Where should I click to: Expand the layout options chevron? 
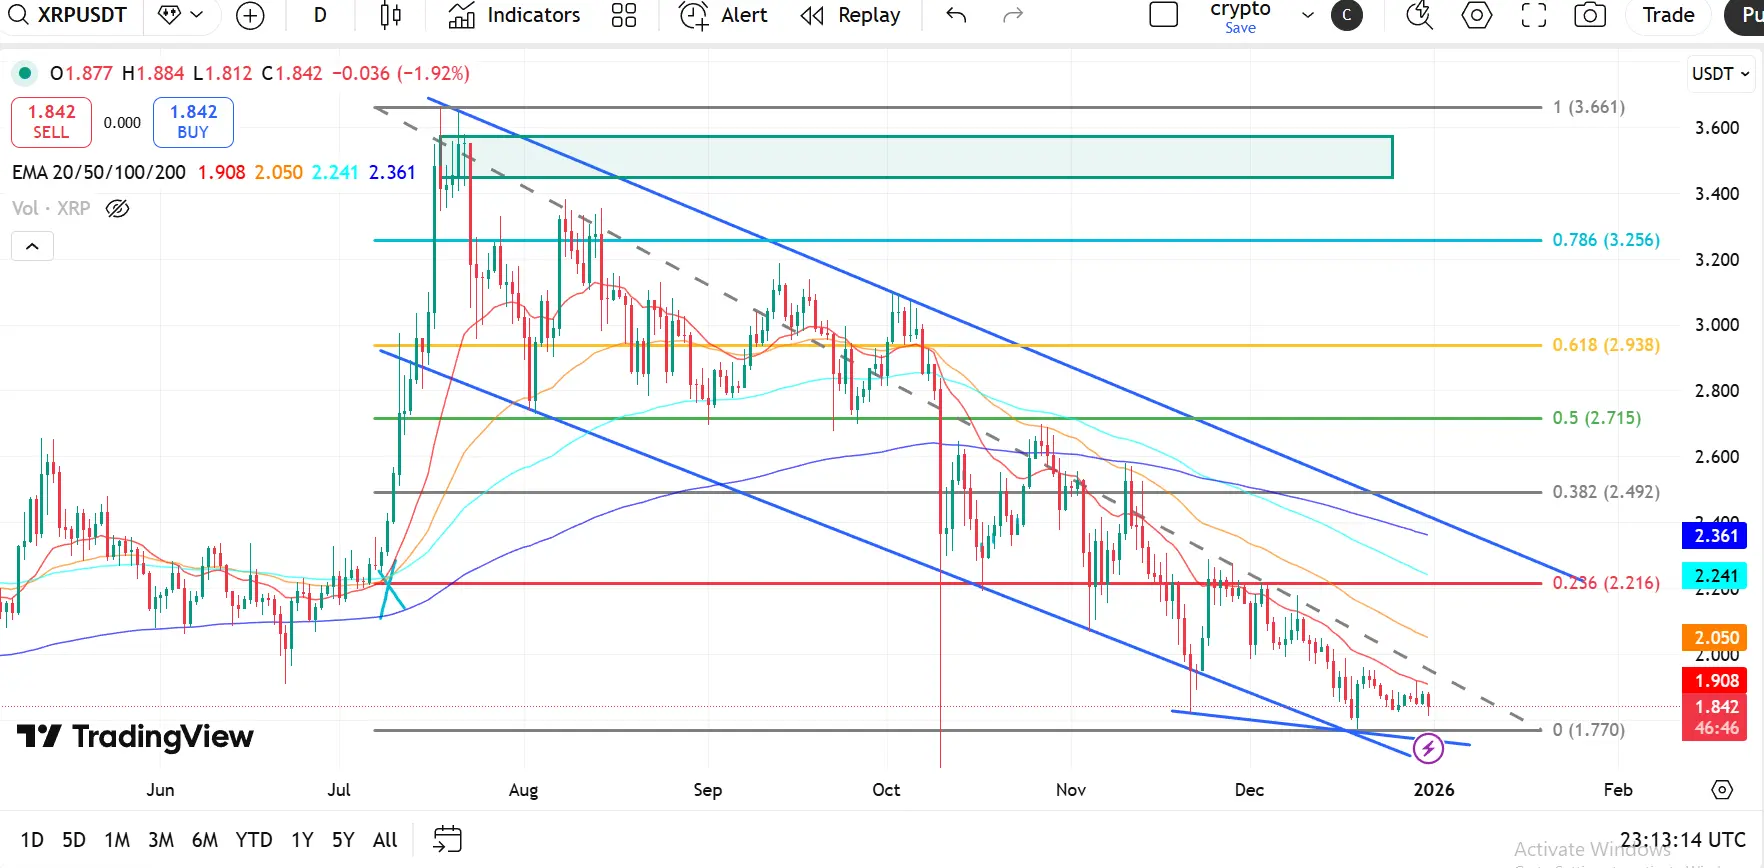[x=1307, y=15]
